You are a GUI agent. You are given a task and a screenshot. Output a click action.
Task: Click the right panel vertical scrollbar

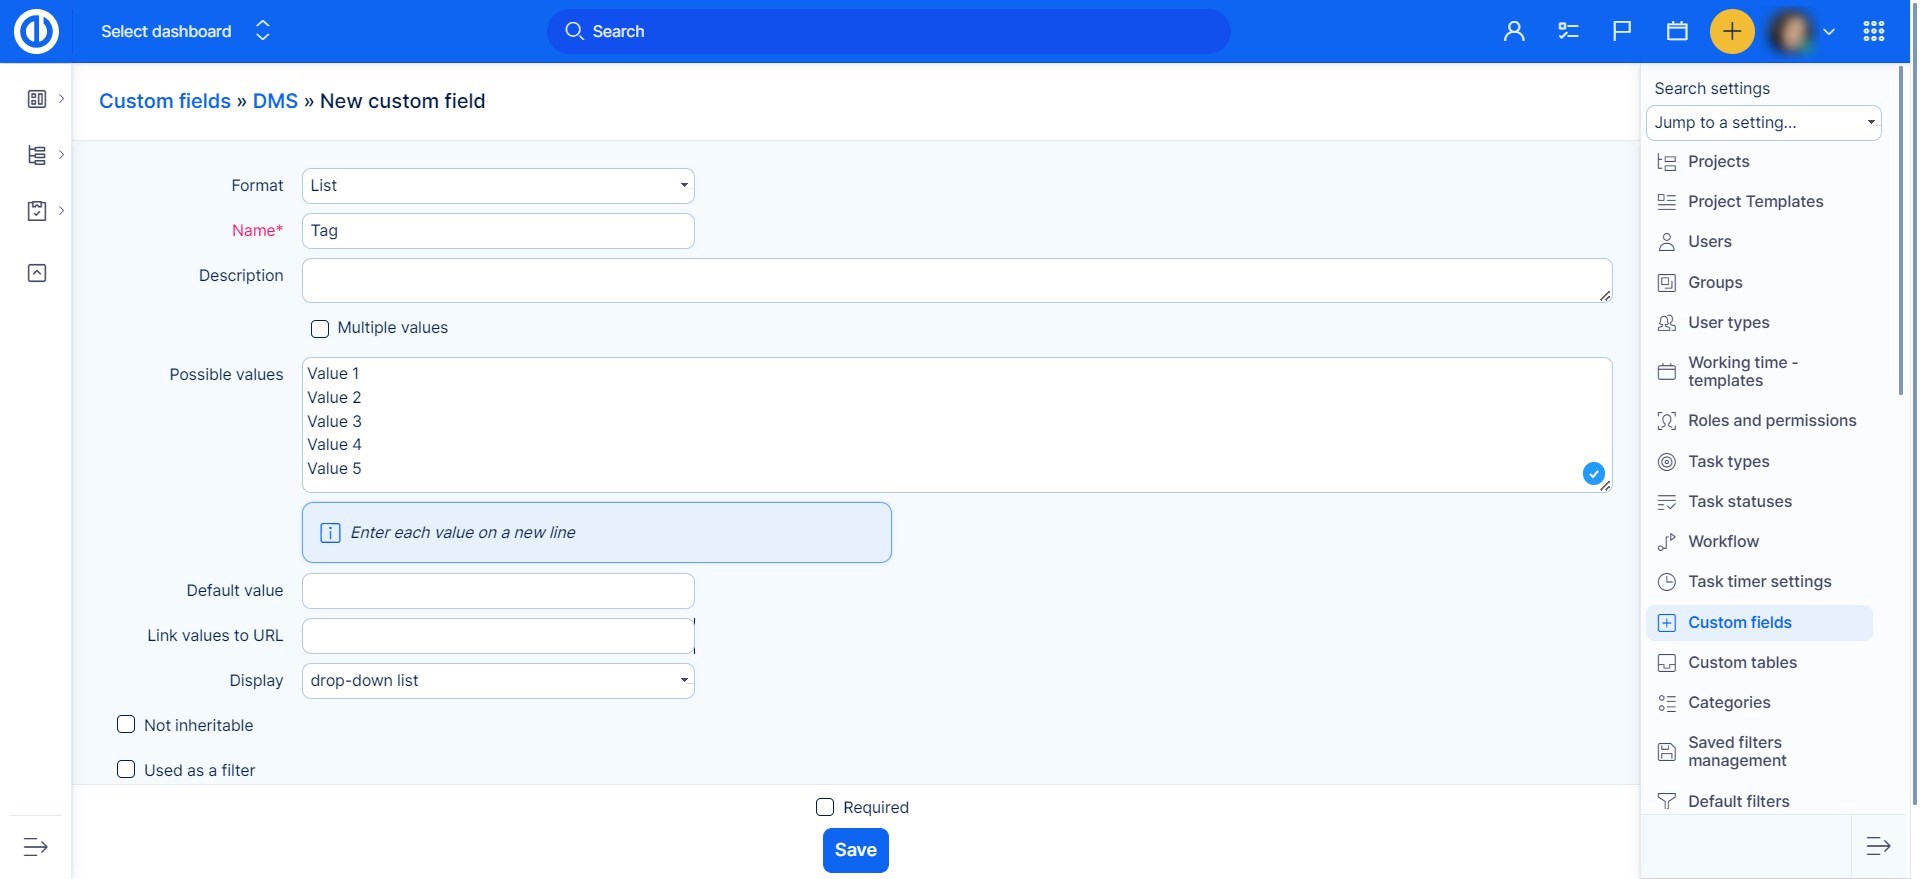[1900, 230]
